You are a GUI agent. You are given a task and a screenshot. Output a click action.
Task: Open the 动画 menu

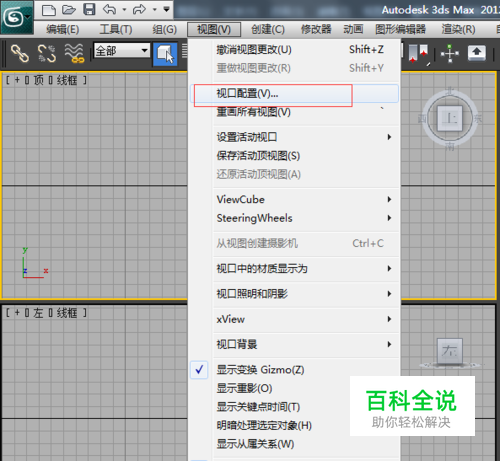[353, 29]
